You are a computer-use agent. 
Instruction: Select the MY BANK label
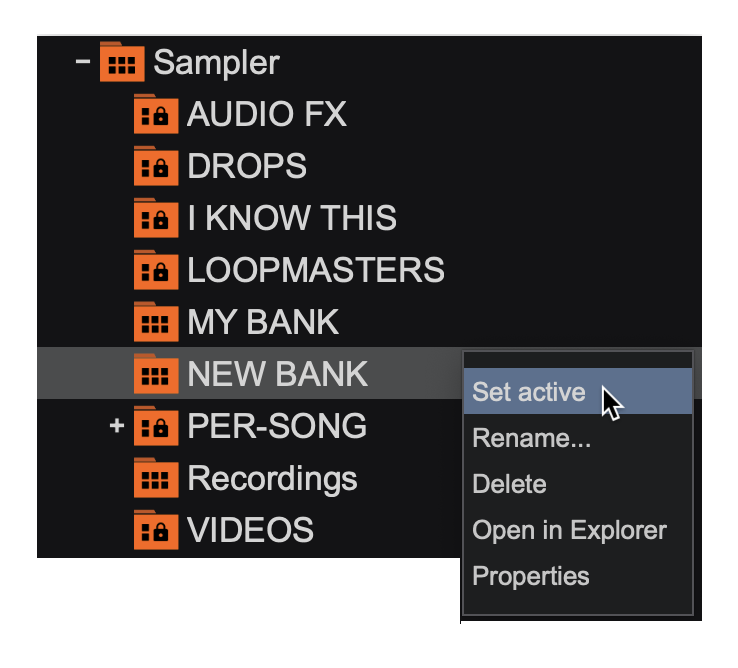[x=263, y=323]
